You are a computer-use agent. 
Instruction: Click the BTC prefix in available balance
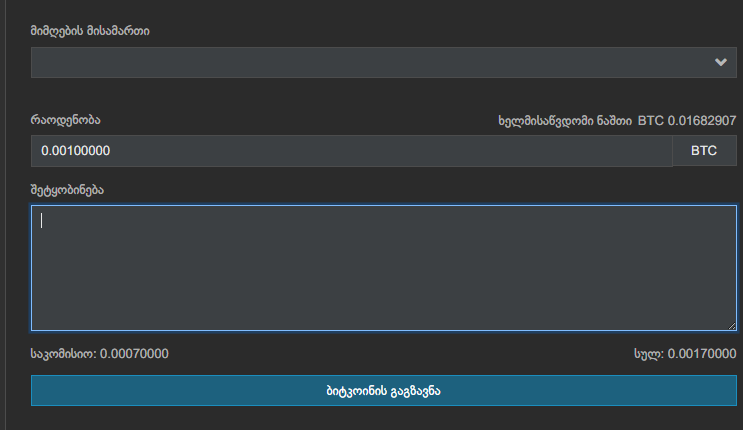(650, 120)
